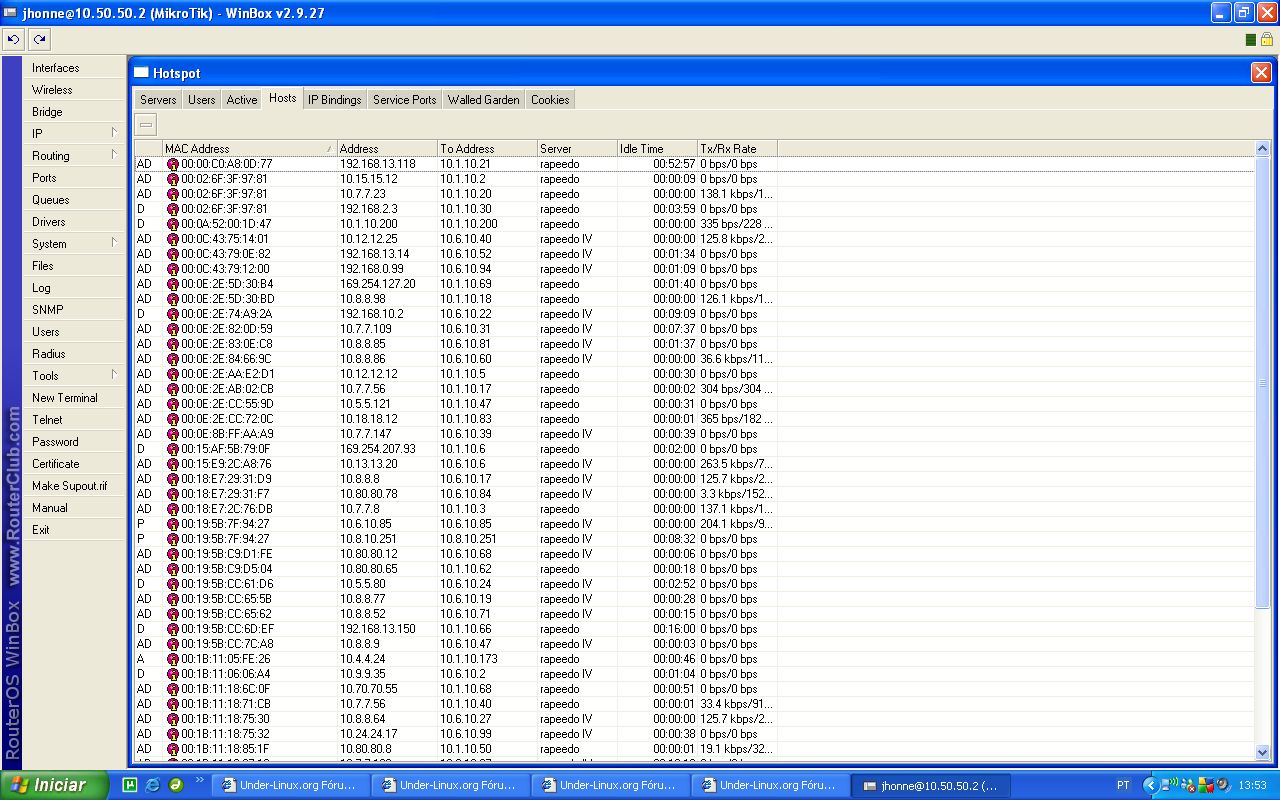Select host icon for MAC 00:1B:11:18:71:CB
1280x800 pixels.
[173, 704]
